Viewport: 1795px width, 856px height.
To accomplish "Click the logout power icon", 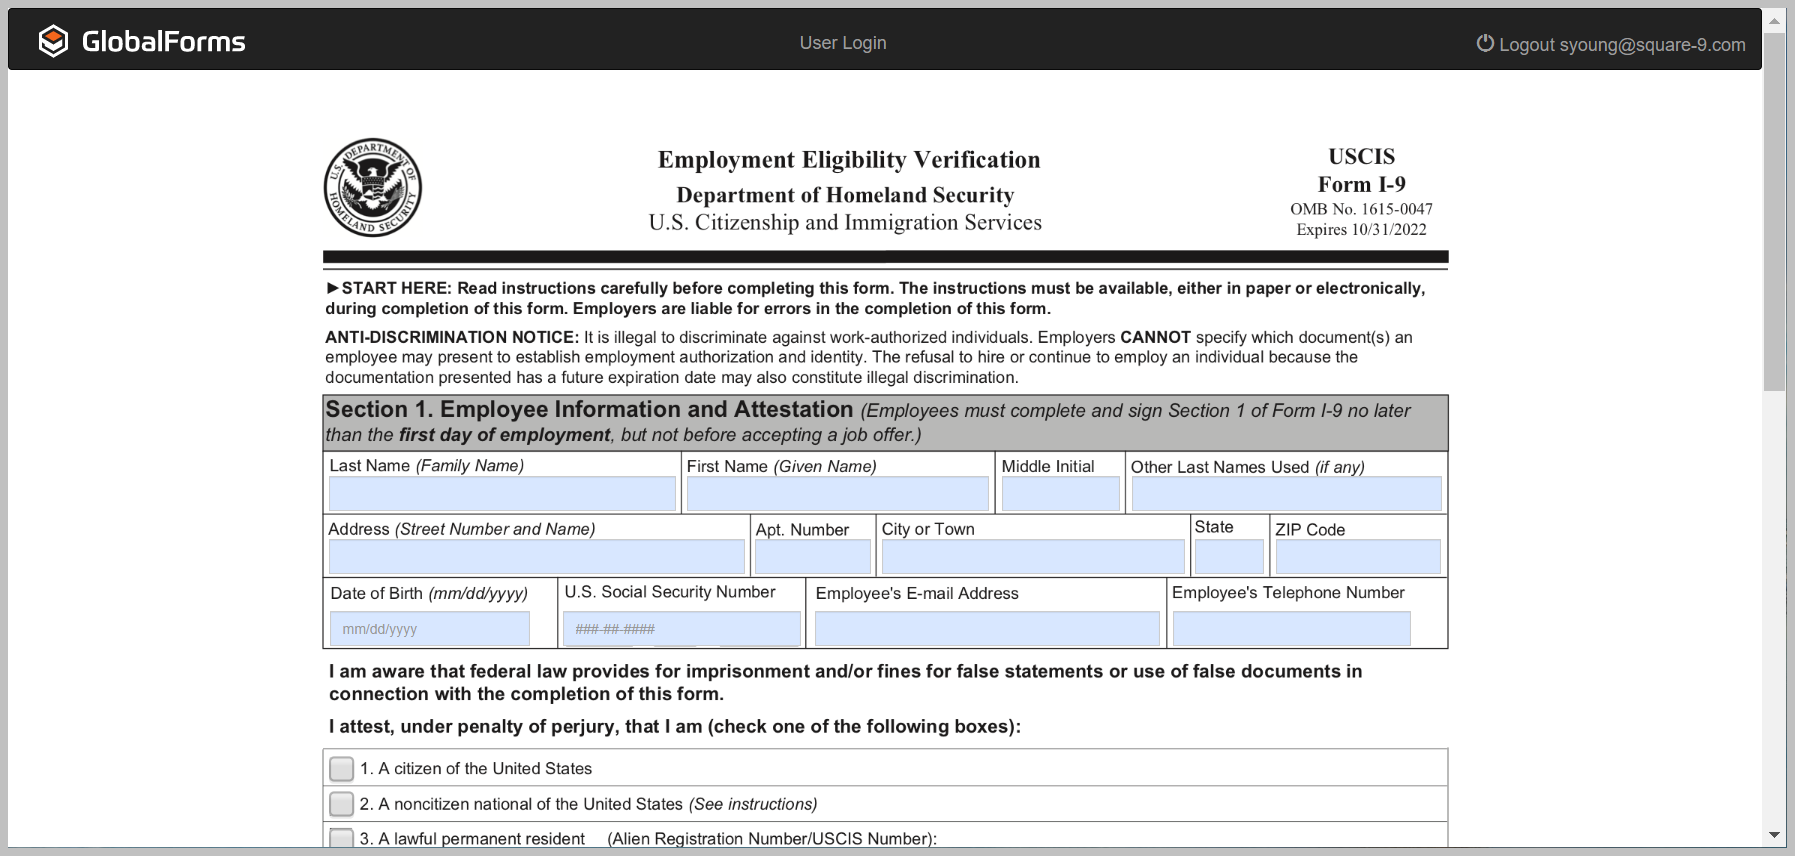I will 1485,43.
